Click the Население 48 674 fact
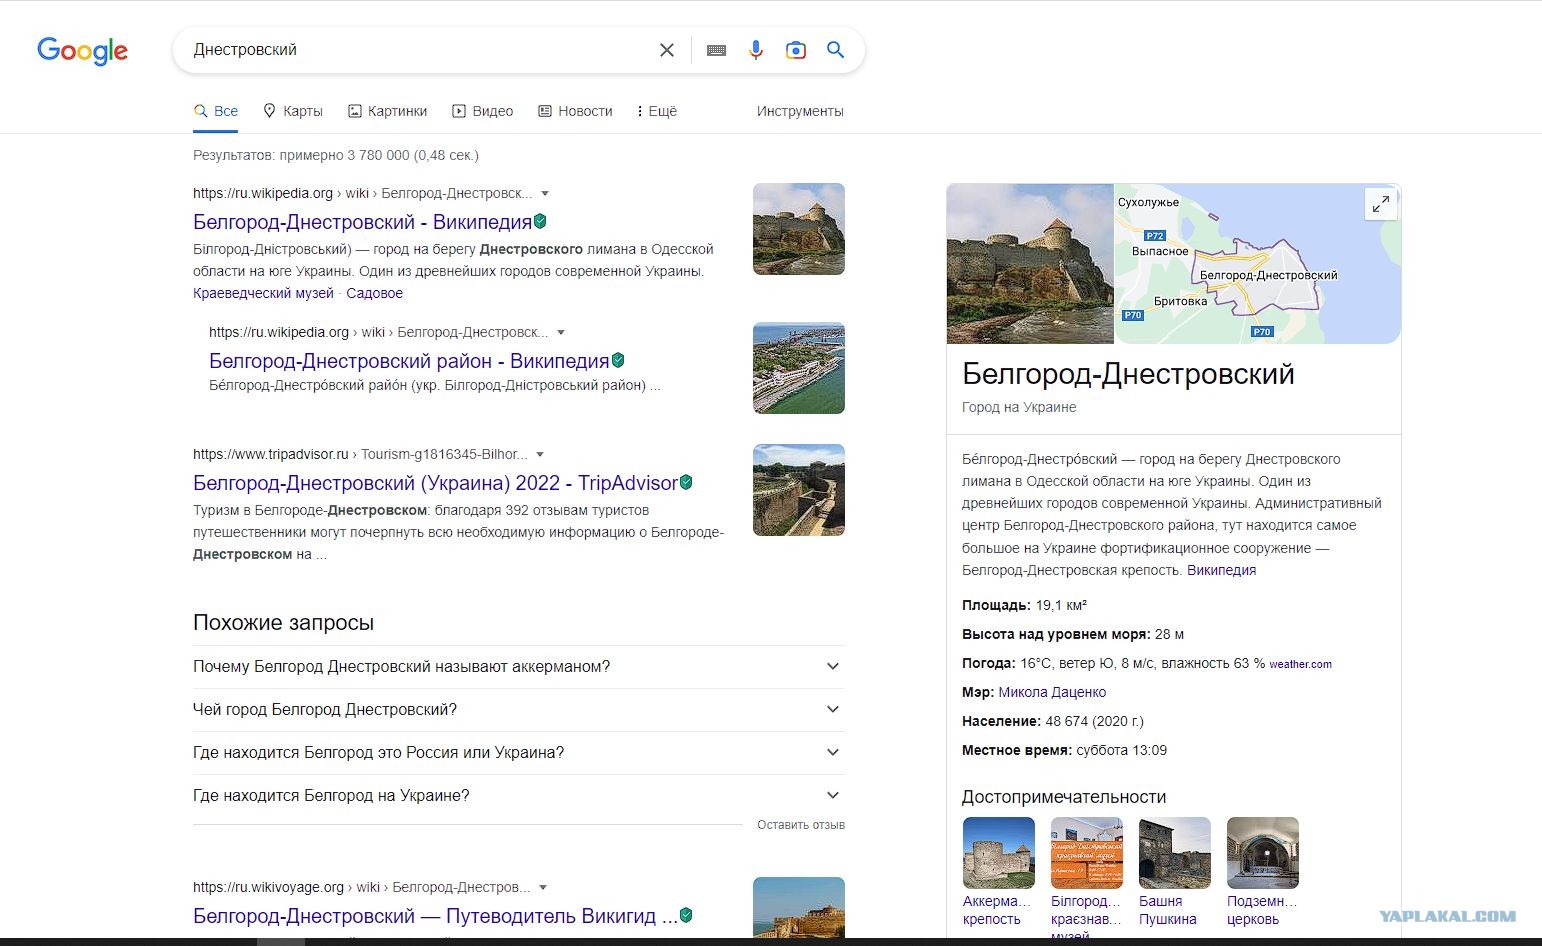The height and width of the screenshot is (946, 1542). (x=1053, y=721)
